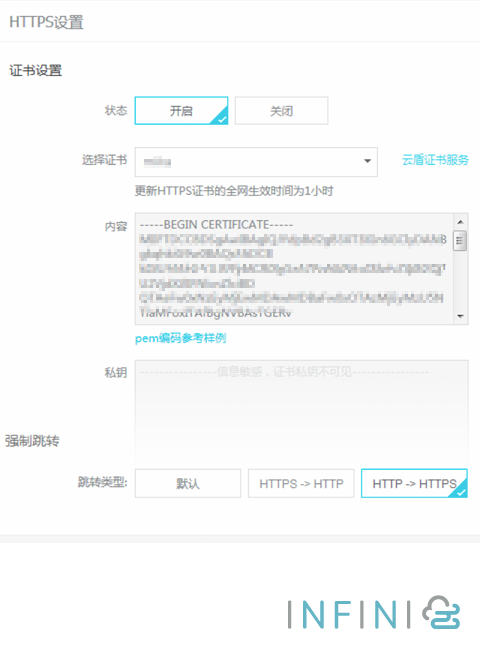The image size is (480, 649).
Task: Click the checkmark corner on 开启 button
Action: point(221,118)
